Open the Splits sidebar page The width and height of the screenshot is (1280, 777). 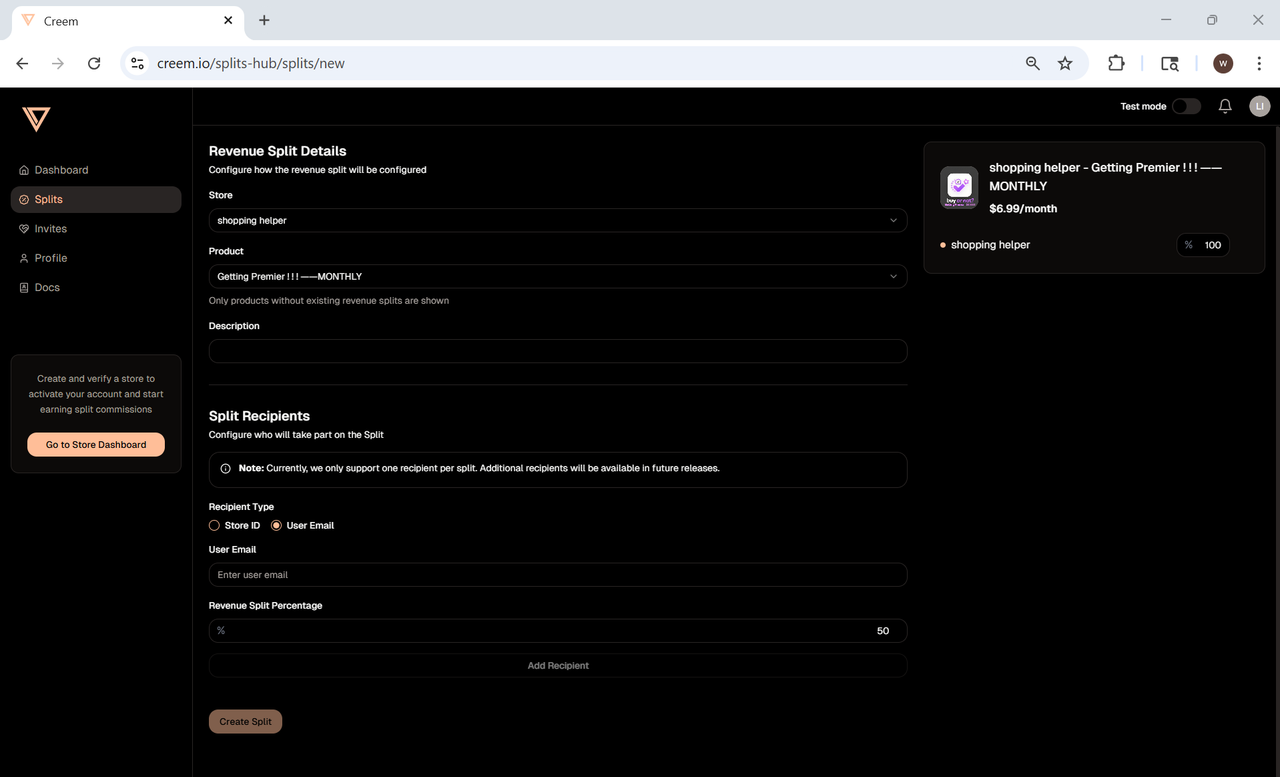[96, 199]
